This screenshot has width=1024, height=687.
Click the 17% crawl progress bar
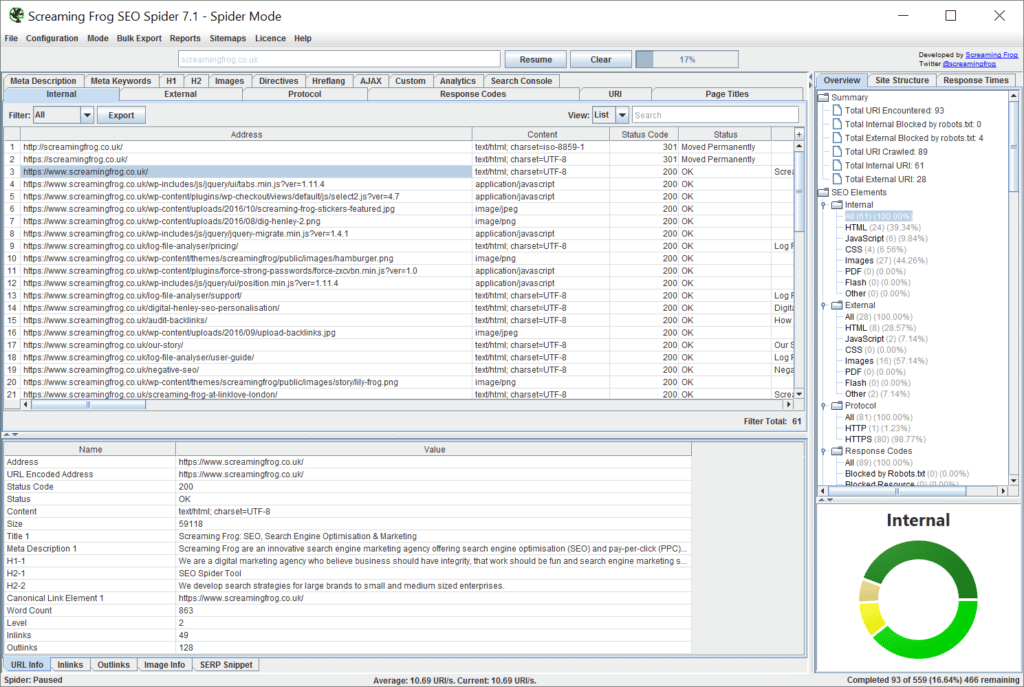(x=687, y=59)
